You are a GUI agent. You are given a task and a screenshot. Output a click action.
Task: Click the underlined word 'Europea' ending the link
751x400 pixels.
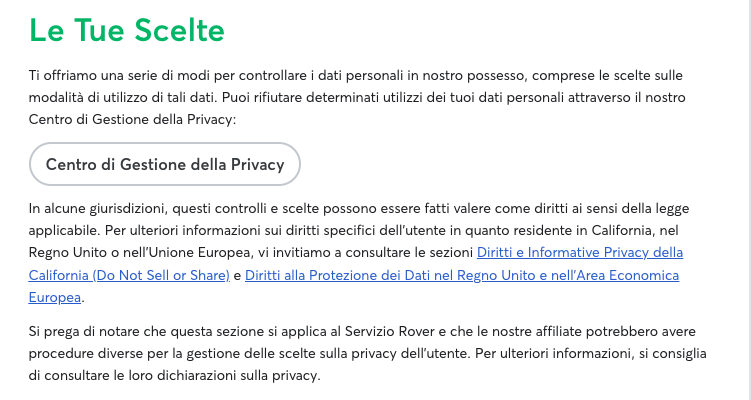(55, 297)
